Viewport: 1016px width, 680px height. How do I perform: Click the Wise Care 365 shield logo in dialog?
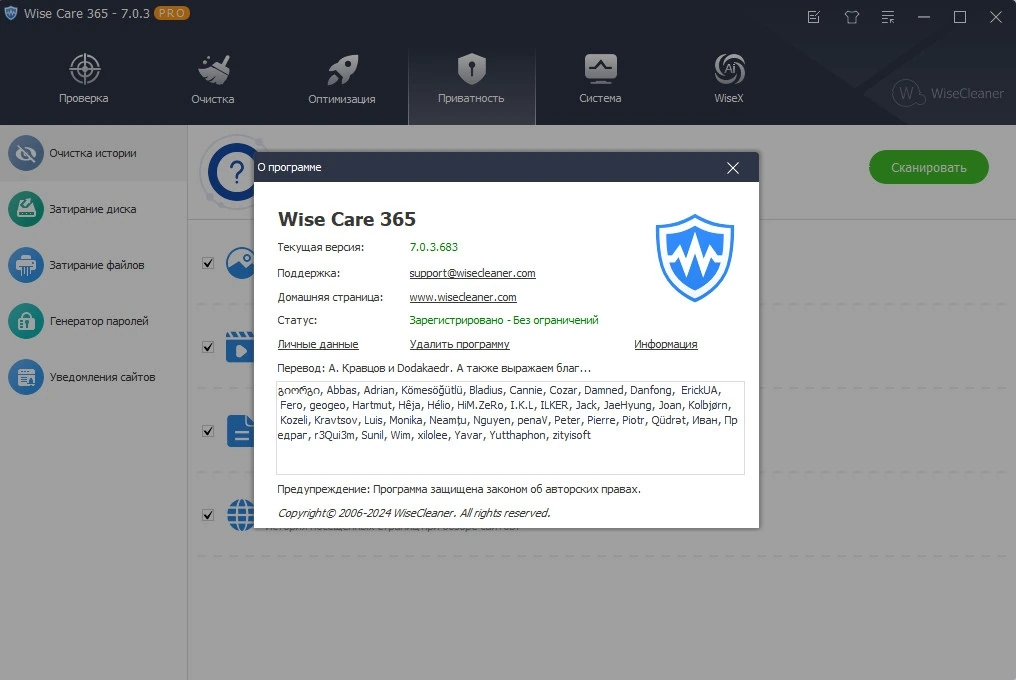pyautogui.click(x=695, y=258)
